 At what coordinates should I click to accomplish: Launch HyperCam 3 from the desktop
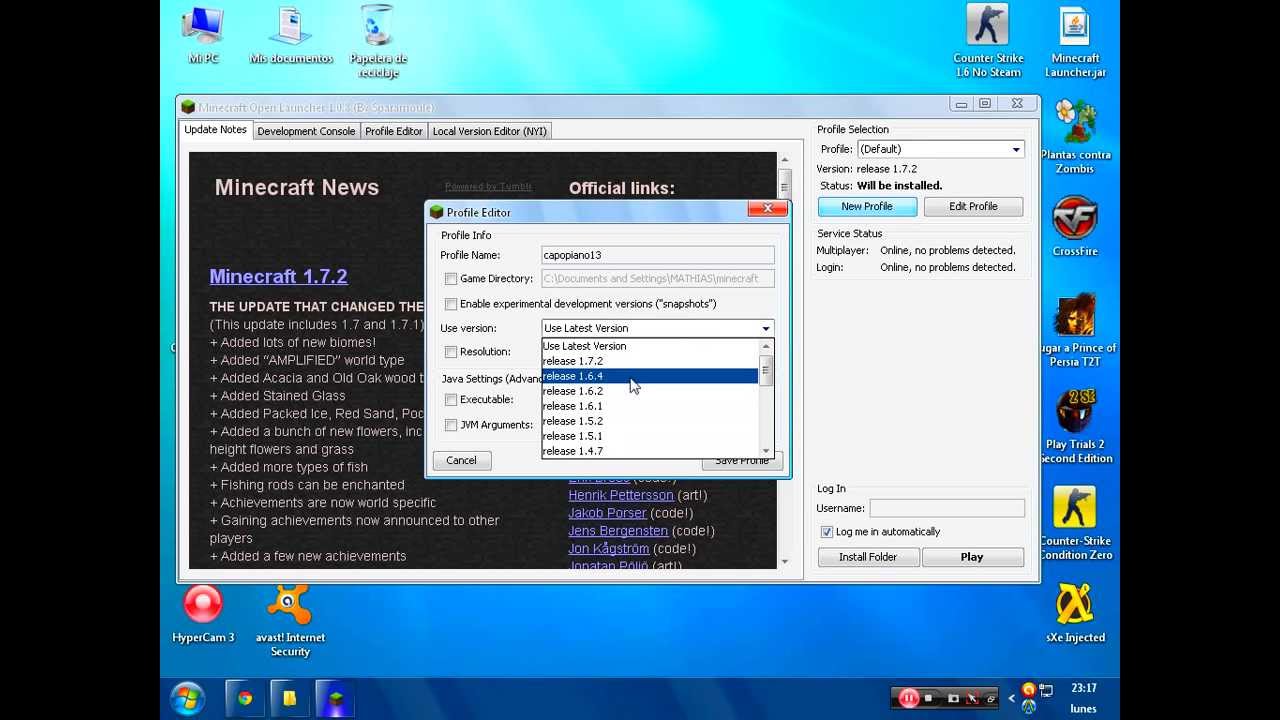[203, 613]
